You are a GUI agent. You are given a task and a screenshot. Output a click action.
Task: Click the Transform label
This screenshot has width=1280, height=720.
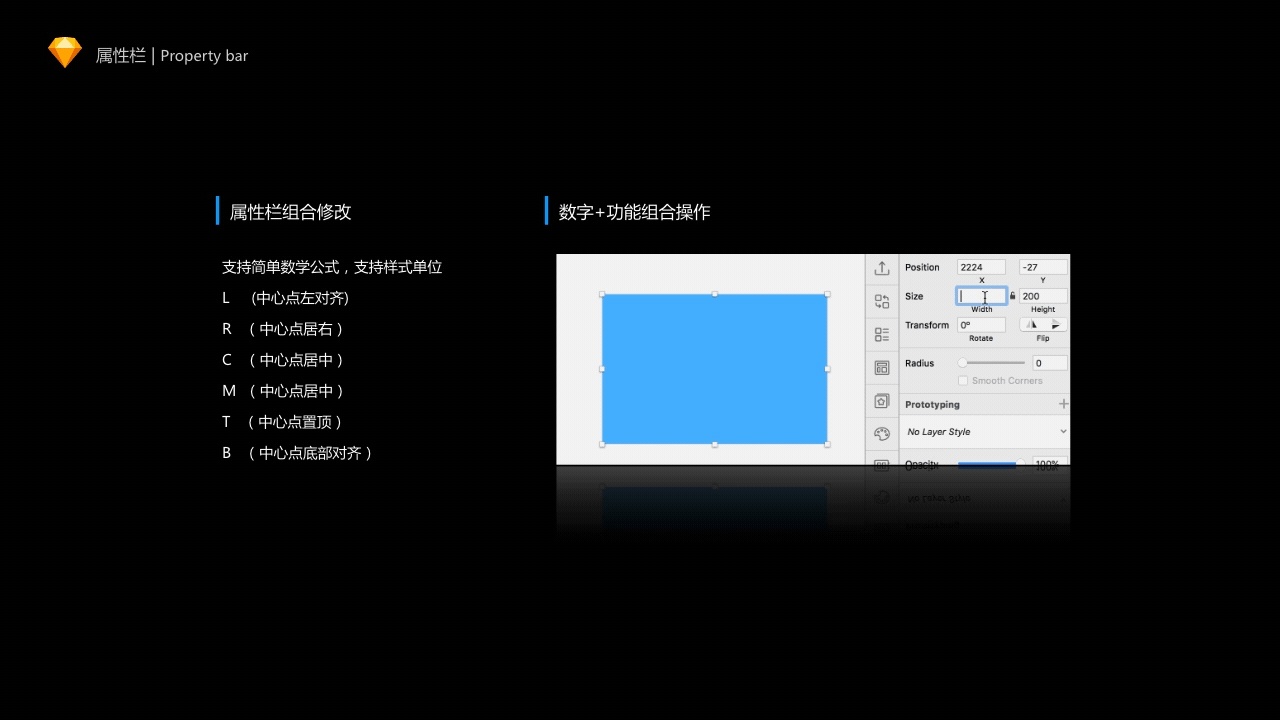click(927, 325)
